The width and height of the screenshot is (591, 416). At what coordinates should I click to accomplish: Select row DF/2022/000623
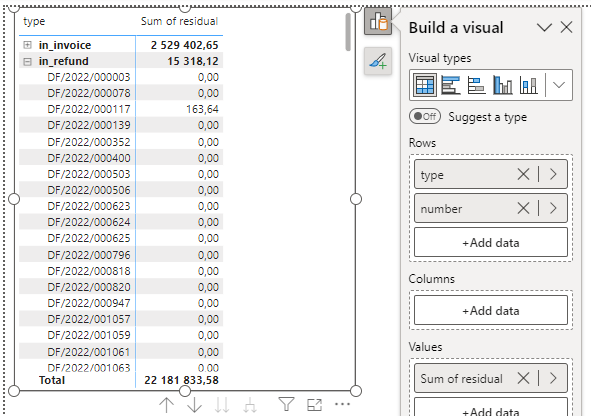click(x=89, y=206)
